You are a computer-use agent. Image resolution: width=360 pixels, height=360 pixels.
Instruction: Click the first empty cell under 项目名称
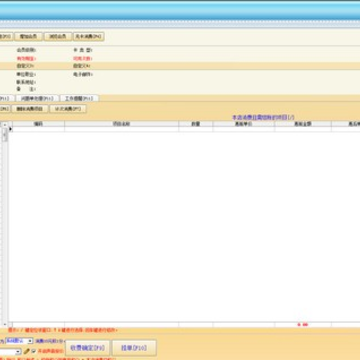(x=122, y=129)
